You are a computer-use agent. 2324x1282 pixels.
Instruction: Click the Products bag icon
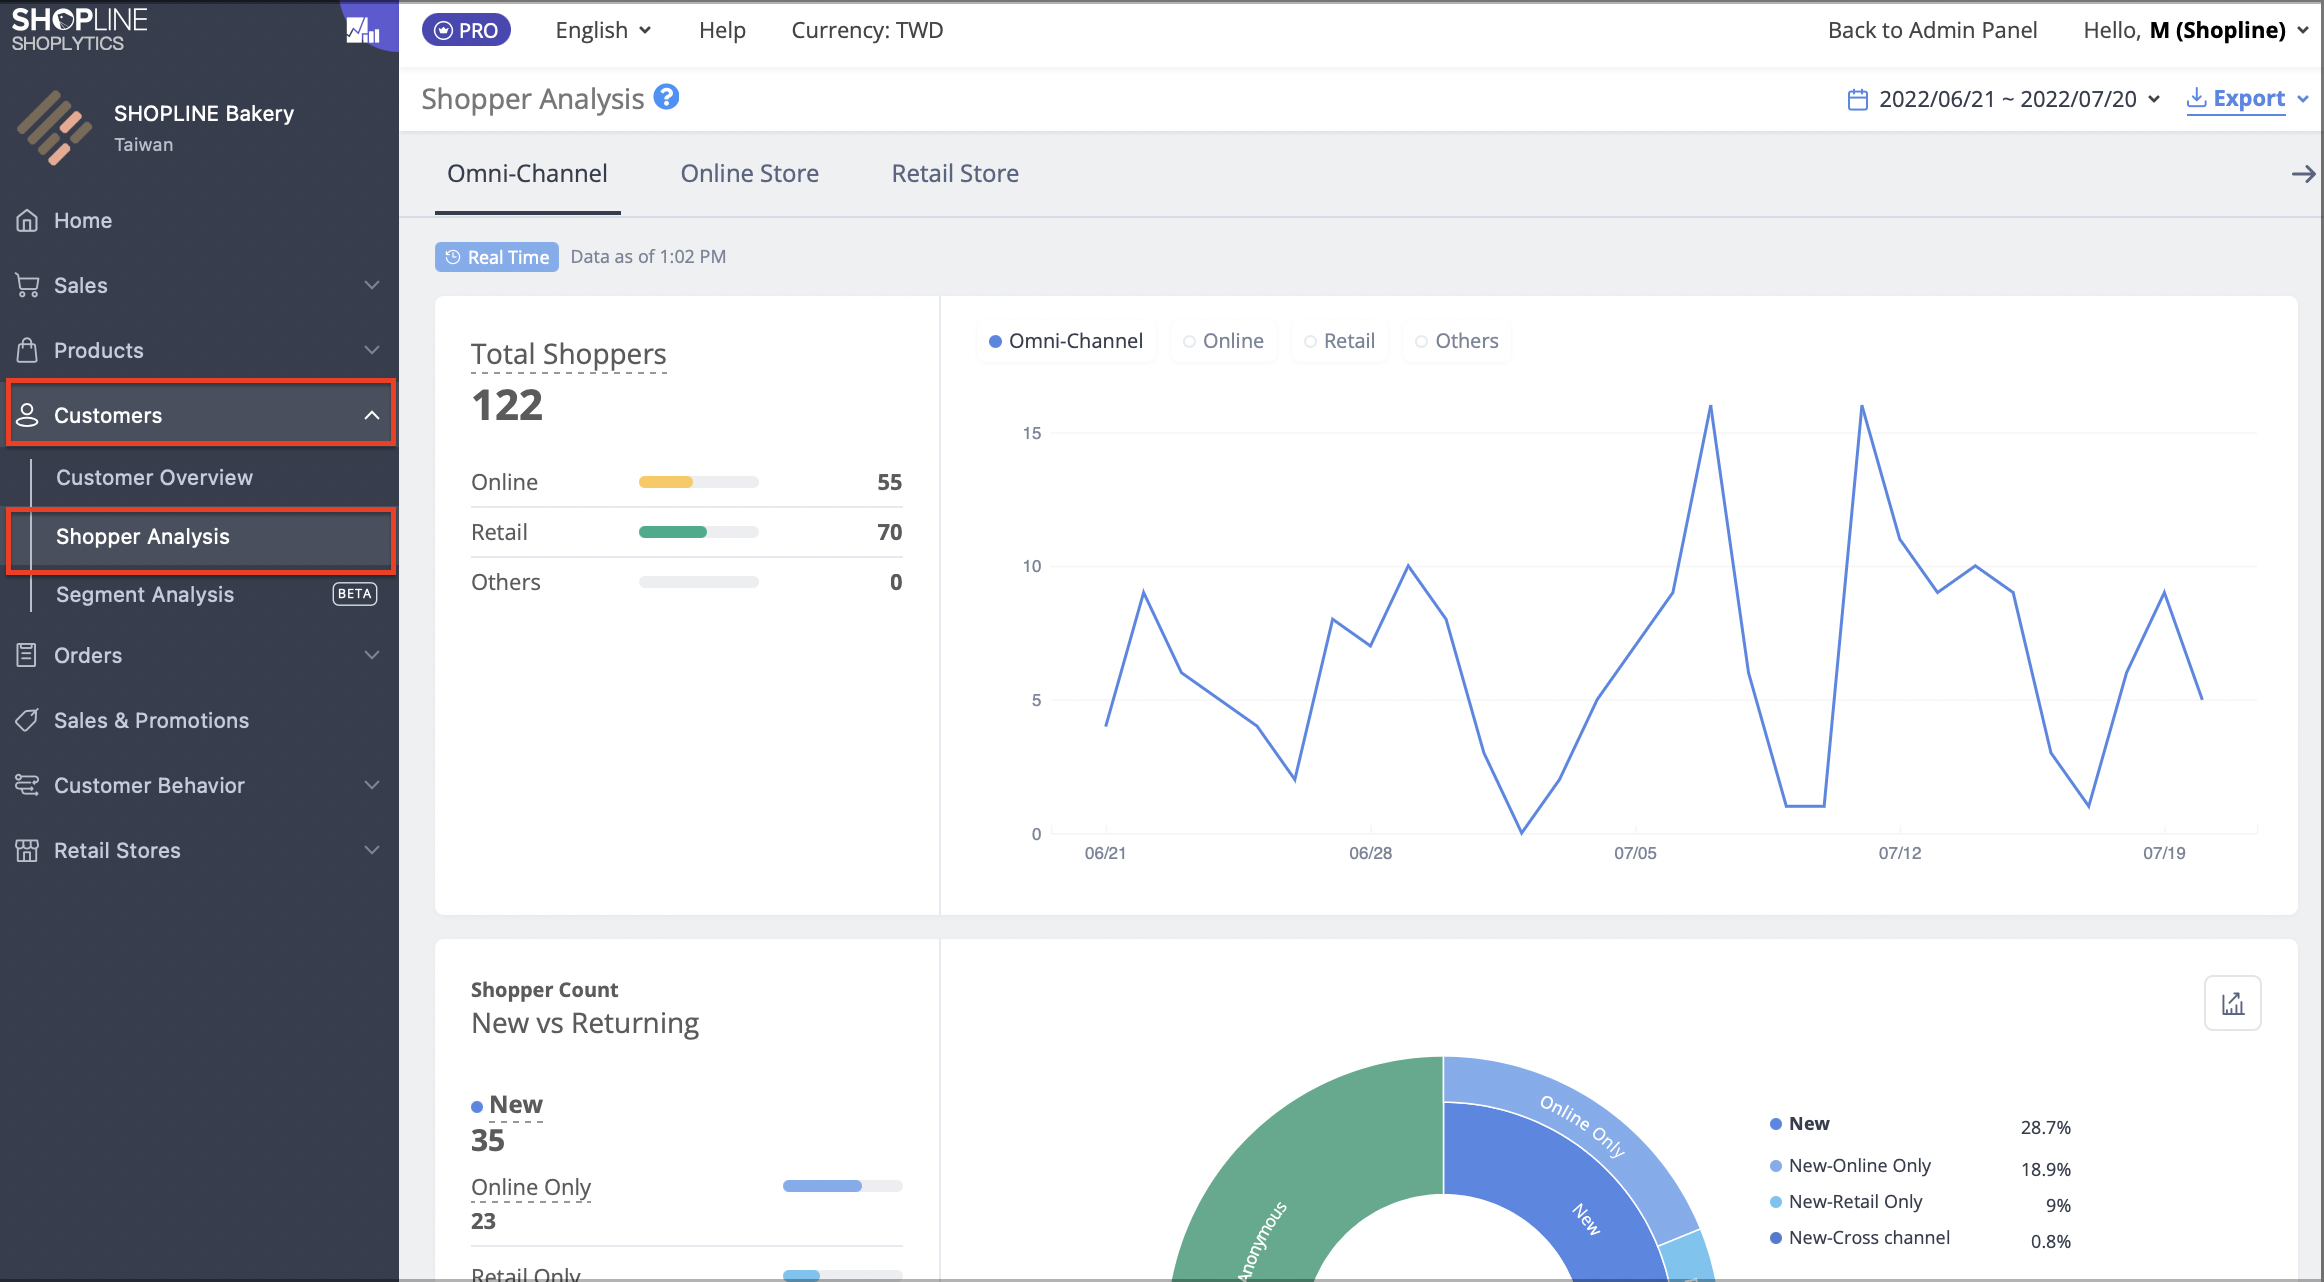click(x=27, y=350)
